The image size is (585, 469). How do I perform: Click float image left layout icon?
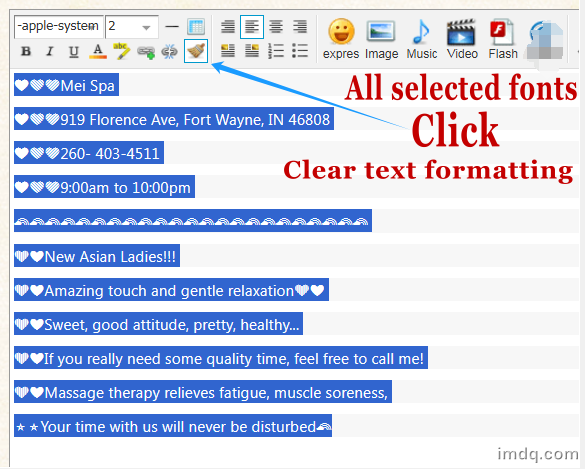click(x=228, y=51)
